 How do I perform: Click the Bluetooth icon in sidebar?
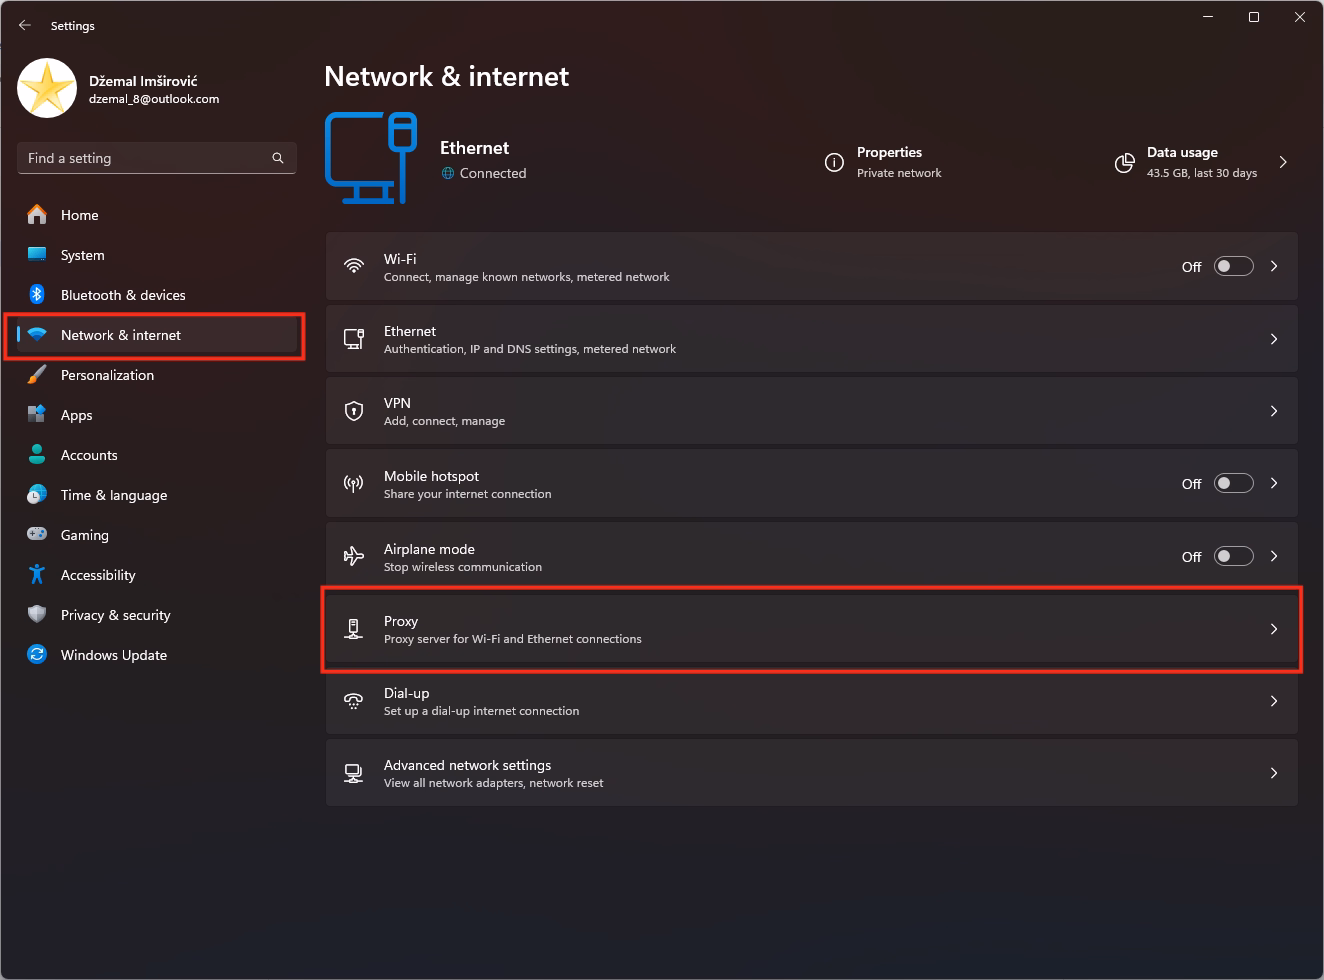click(x=37, y=294)
